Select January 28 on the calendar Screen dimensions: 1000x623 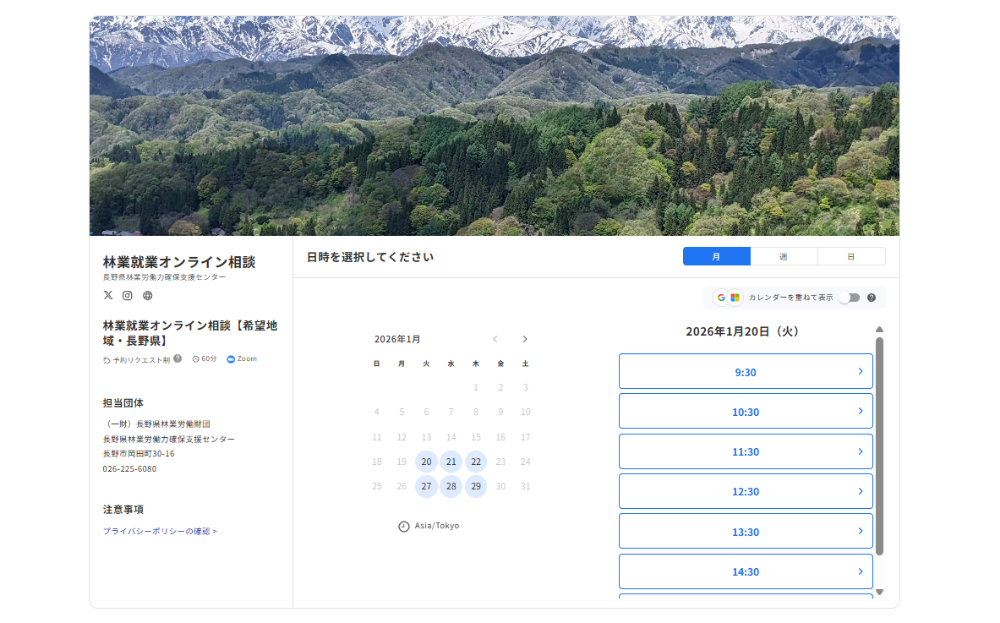point(451,487)
